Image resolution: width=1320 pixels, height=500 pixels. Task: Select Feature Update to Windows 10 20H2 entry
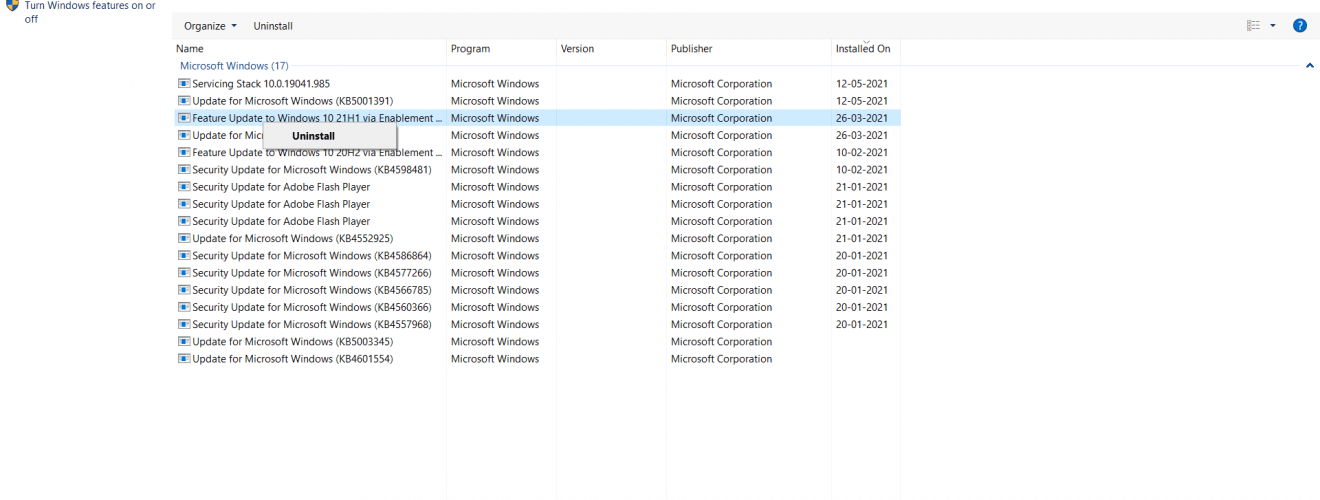click(x=316, y=153)
